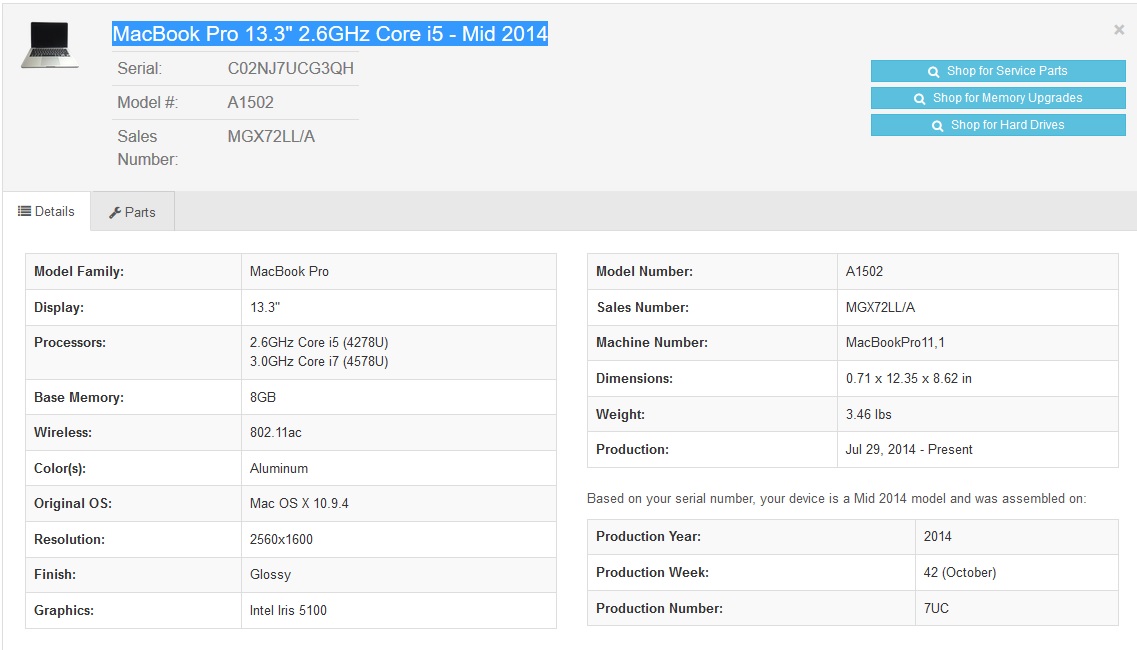Screen dimensions: 1137x650
Task: Click the Machine Number value MacBookPro11,1
Action: (895, 342)
